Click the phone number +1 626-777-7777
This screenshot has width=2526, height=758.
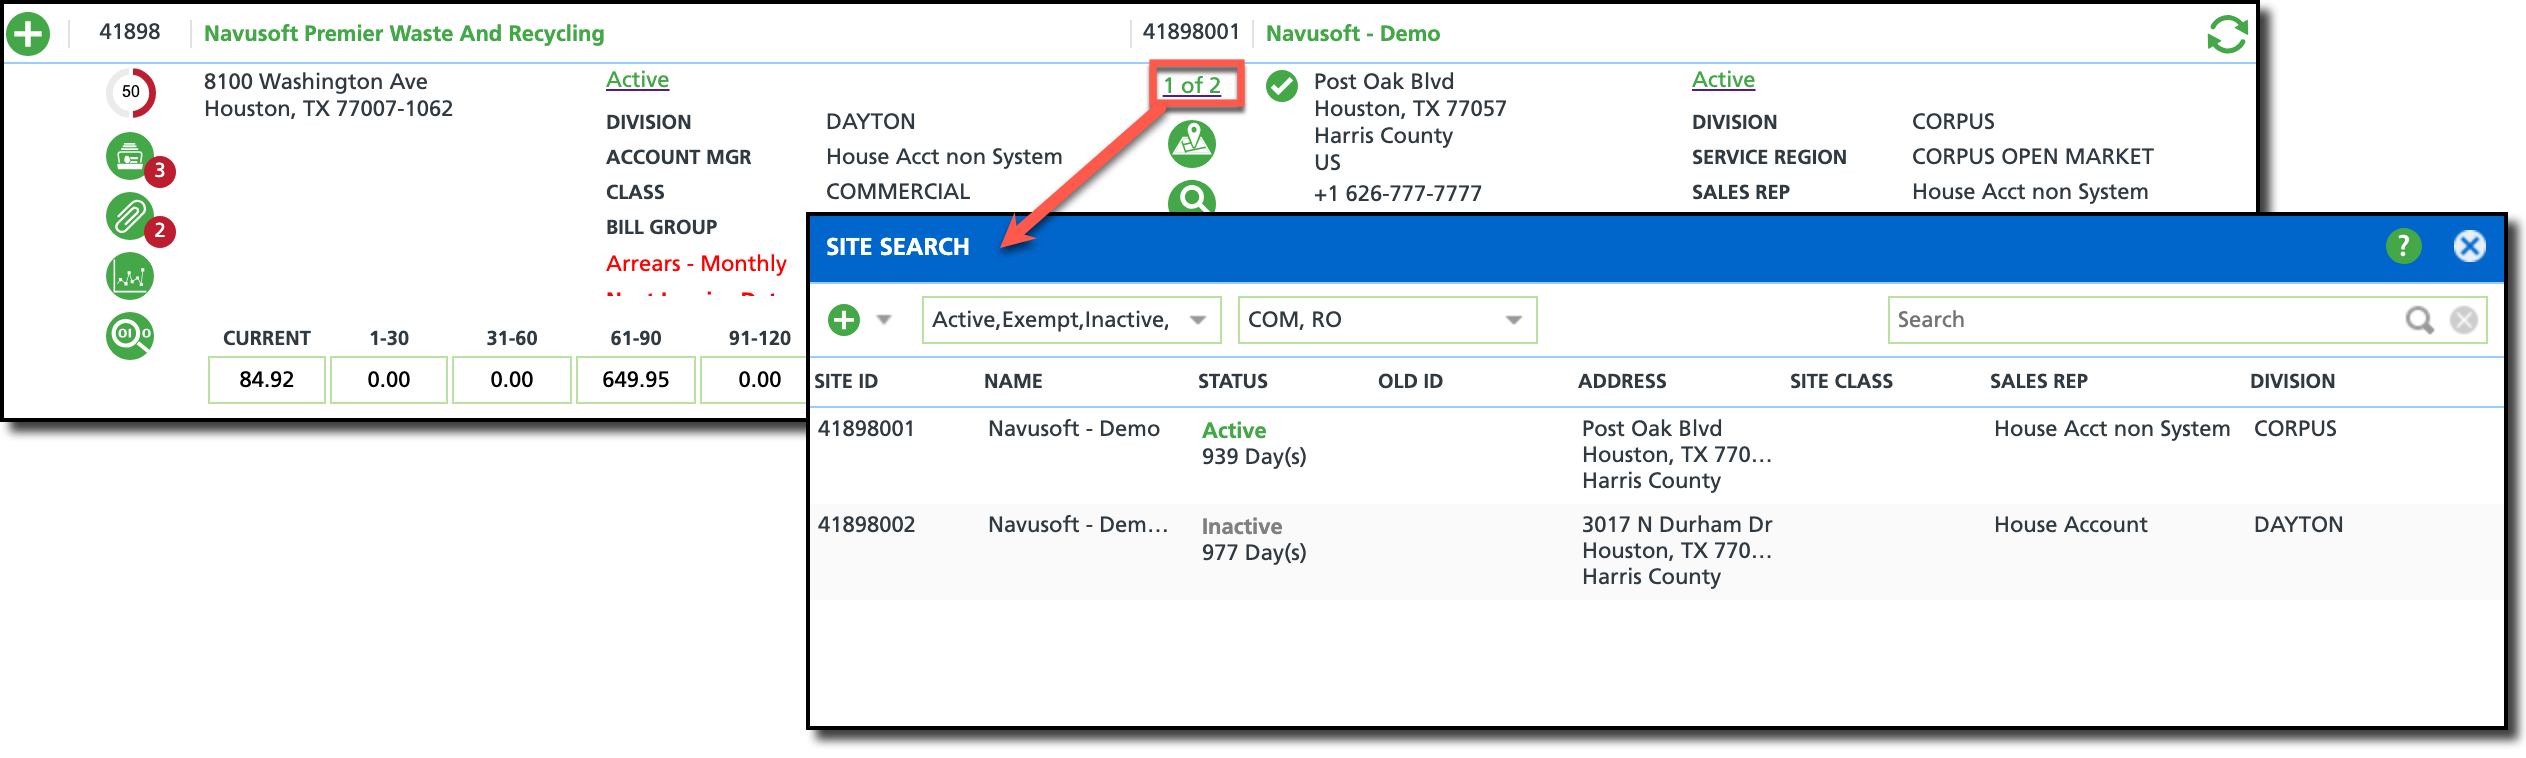pyautogui.click(x=1398, y=194)
